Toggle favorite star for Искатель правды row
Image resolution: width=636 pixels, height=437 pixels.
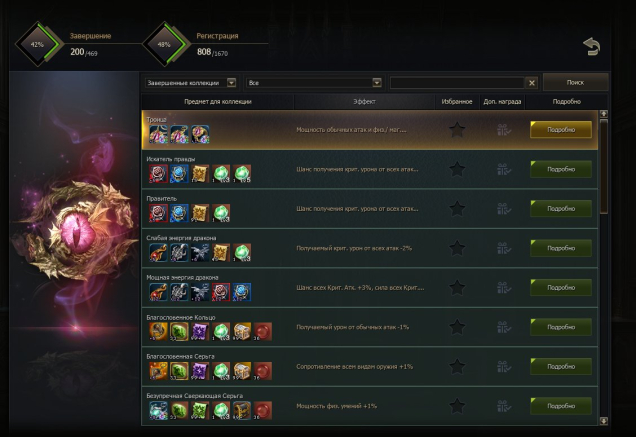click(457, 169)
